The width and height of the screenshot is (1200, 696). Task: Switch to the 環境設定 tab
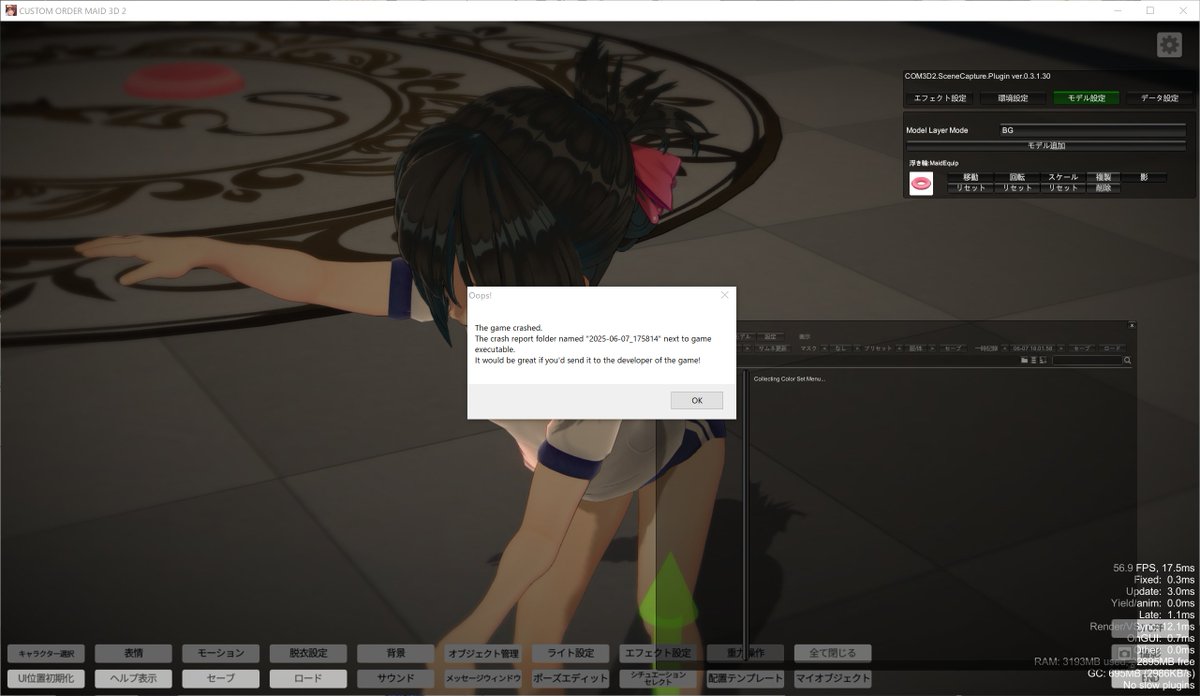point(1012,98)
